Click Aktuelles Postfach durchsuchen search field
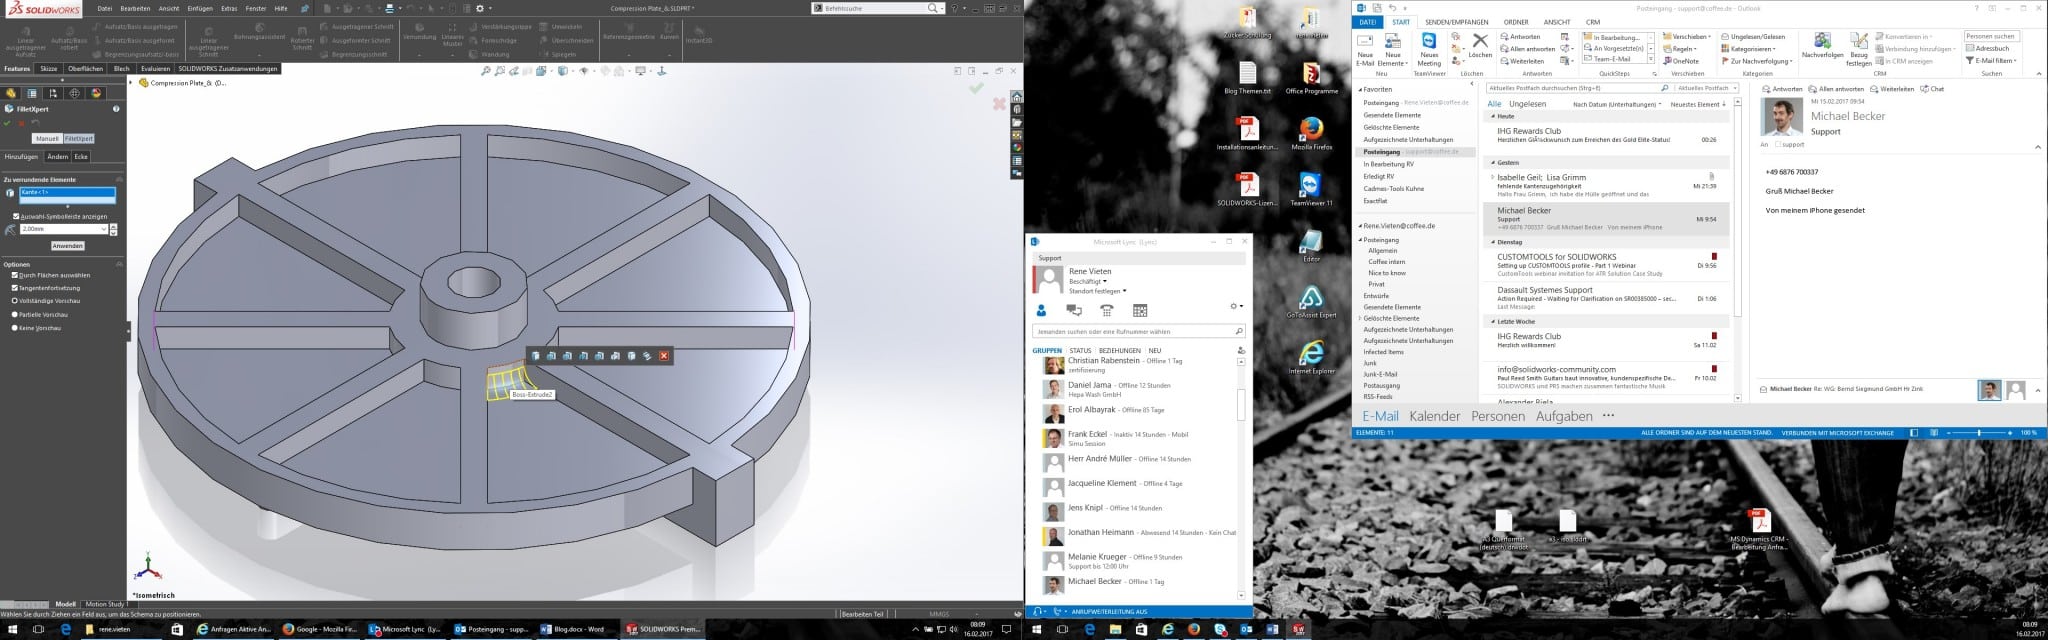Screen dimensions: 2048x640 click(x=1580, y=88)
